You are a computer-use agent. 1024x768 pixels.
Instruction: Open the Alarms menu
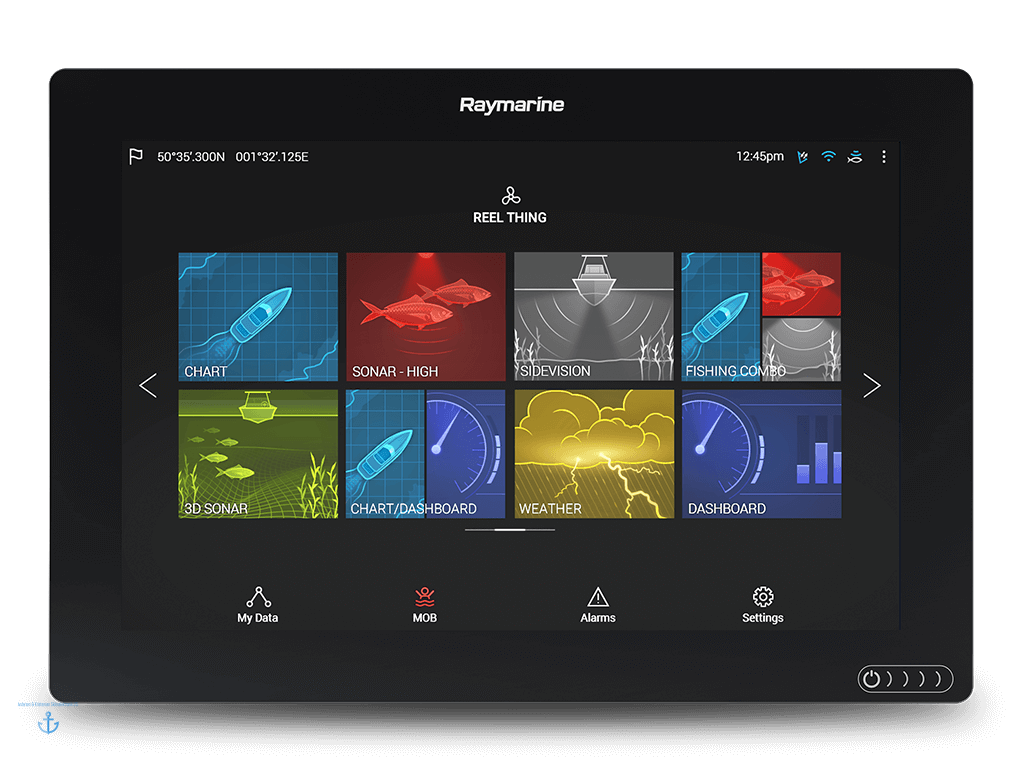598,604
